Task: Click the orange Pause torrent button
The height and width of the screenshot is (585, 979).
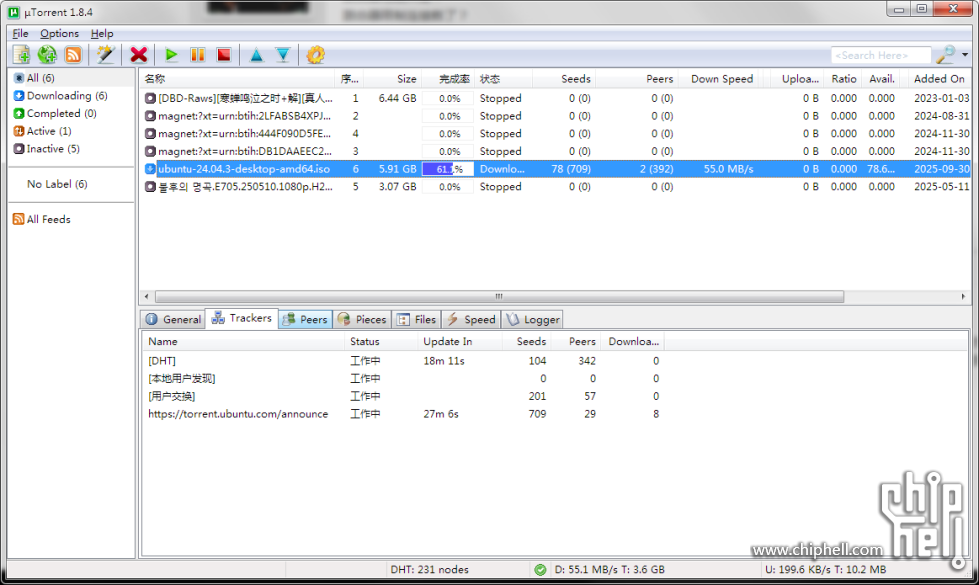Action: click(x=198, y=55)
